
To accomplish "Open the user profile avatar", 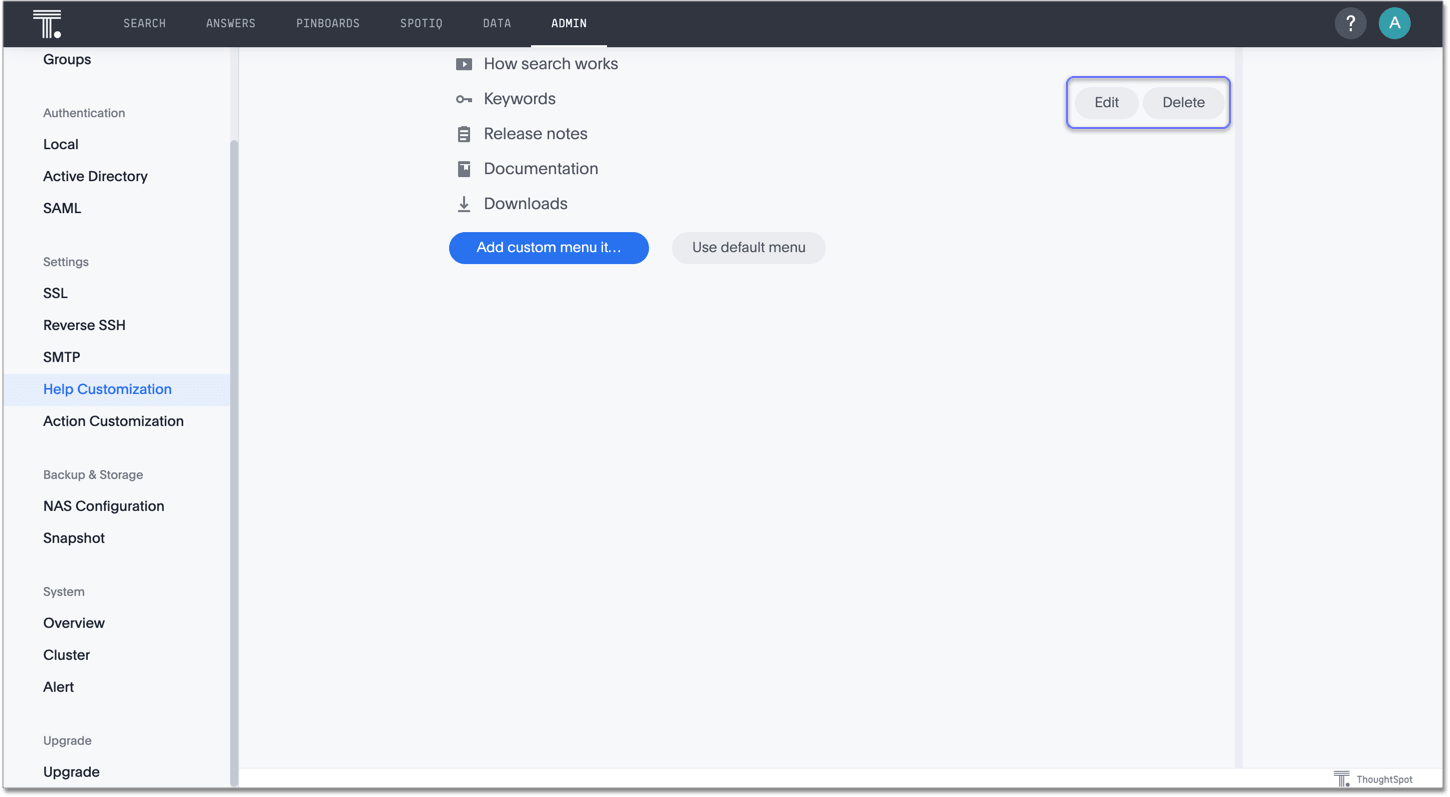I will pos(1394,23).
